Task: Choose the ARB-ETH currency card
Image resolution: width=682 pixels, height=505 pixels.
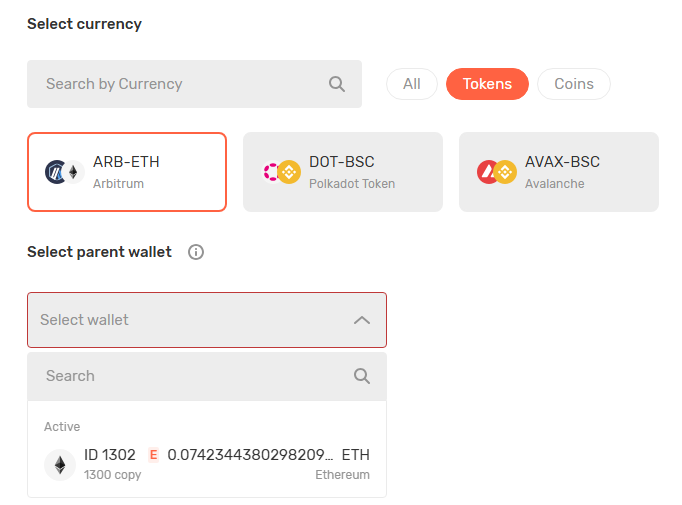Action: (x=127, y=172)
